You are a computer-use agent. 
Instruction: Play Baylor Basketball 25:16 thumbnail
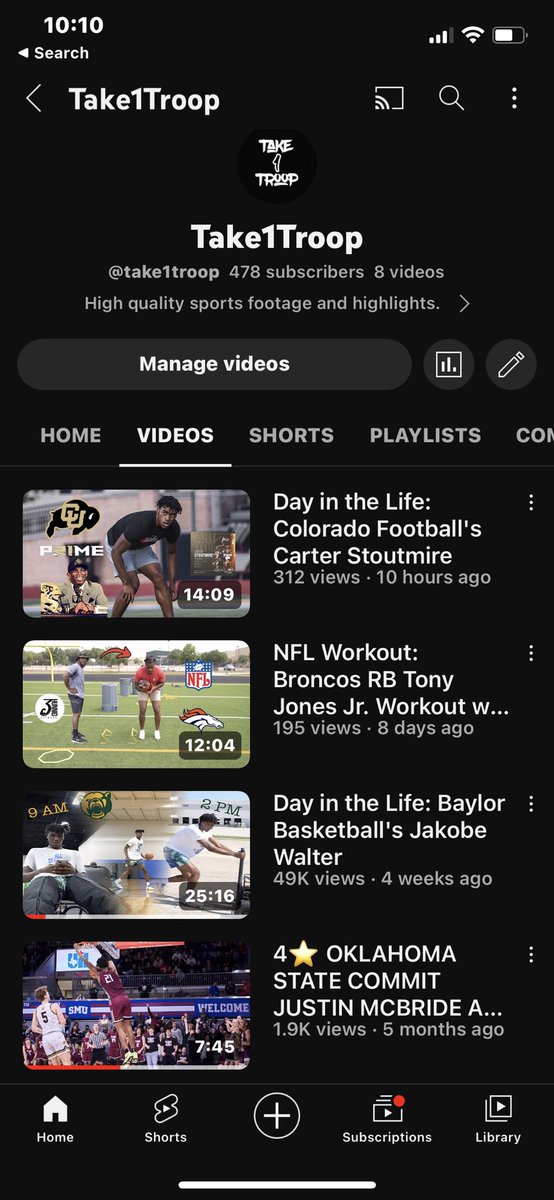coord(136,854)
